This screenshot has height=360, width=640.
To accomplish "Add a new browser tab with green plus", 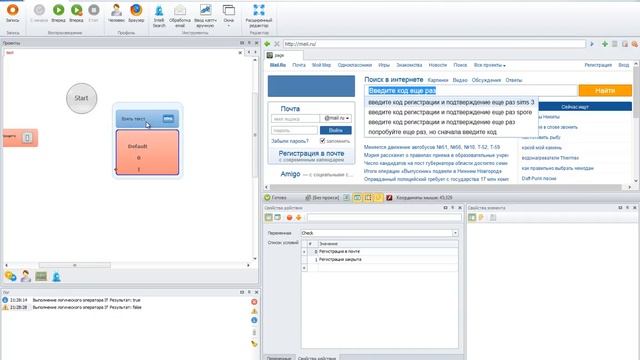I will coord(604,44).
